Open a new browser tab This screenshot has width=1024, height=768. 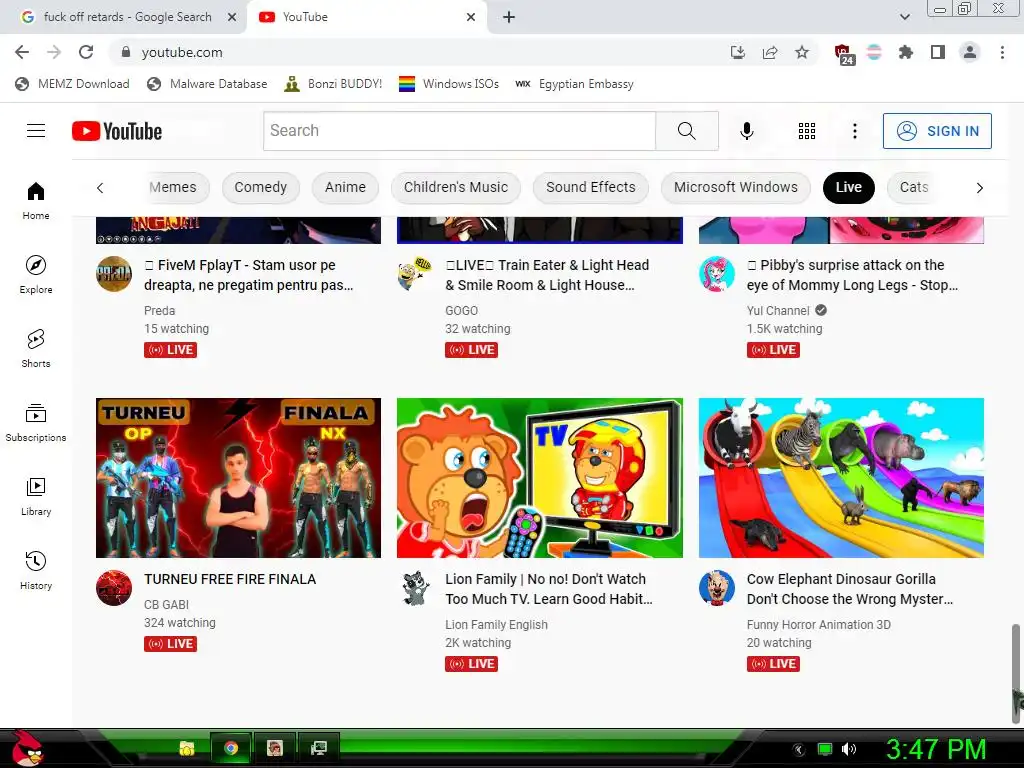click(509, 17)
